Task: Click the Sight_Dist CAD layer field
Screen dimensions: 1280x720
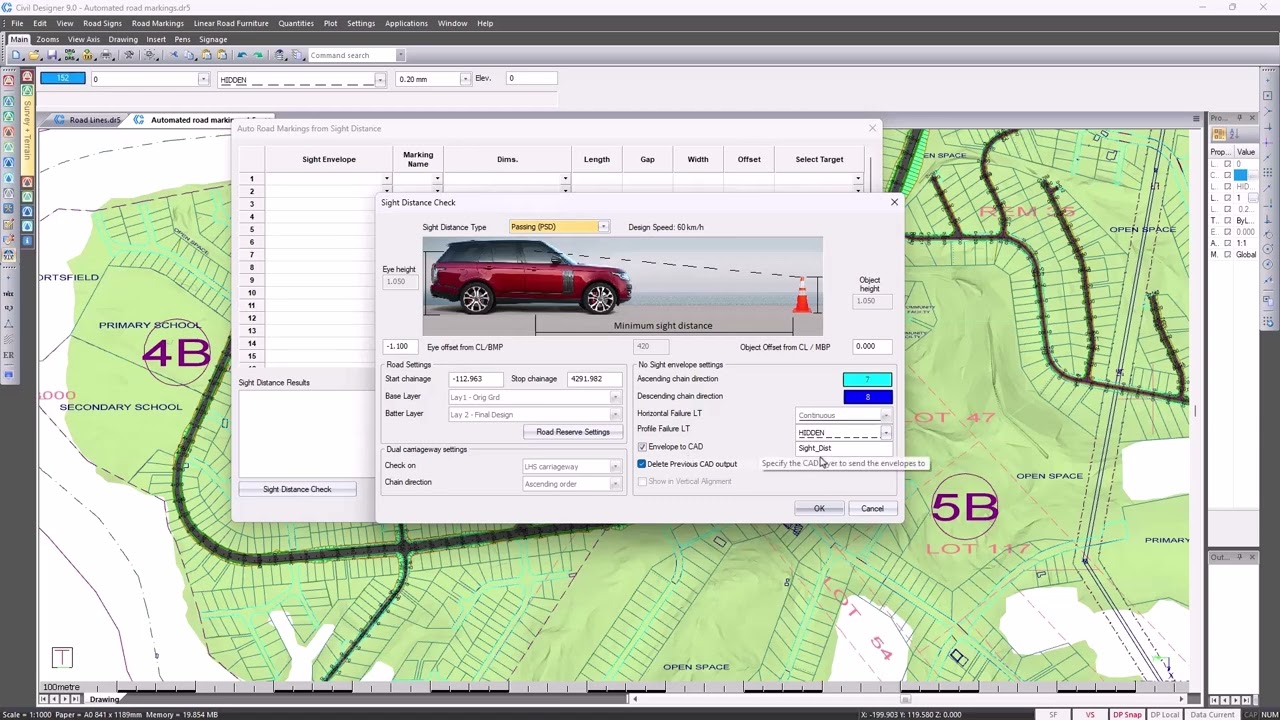Action: 843,448
